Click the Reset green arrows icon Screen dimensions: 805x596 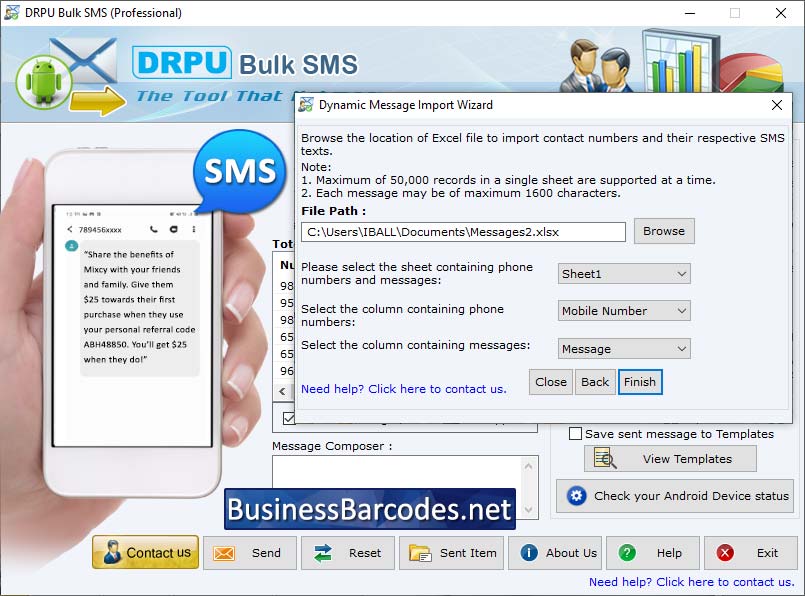click(319, 552)
